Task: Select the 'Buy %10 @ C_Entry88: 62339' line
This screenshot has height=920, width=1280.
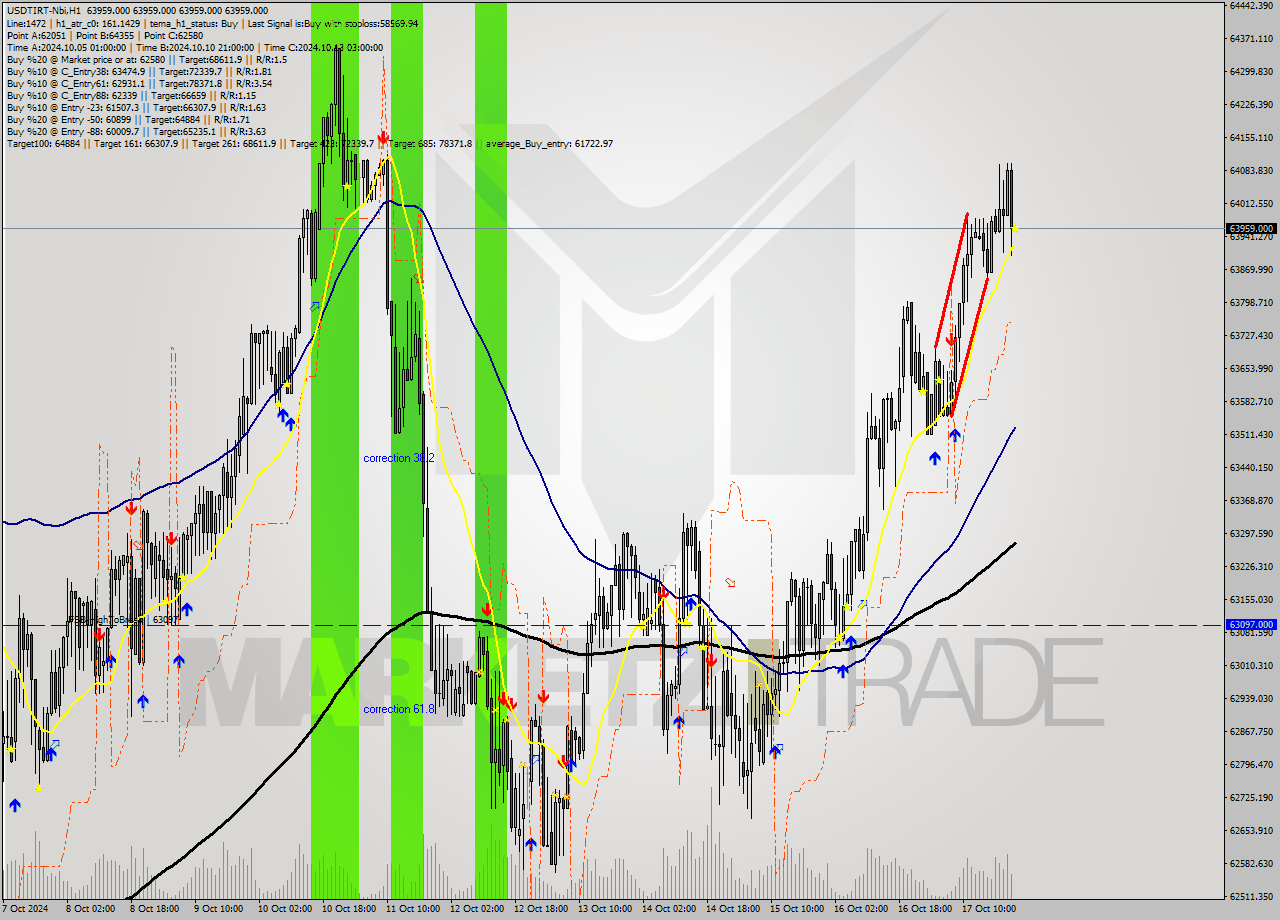Action: (x=133, y=95)
